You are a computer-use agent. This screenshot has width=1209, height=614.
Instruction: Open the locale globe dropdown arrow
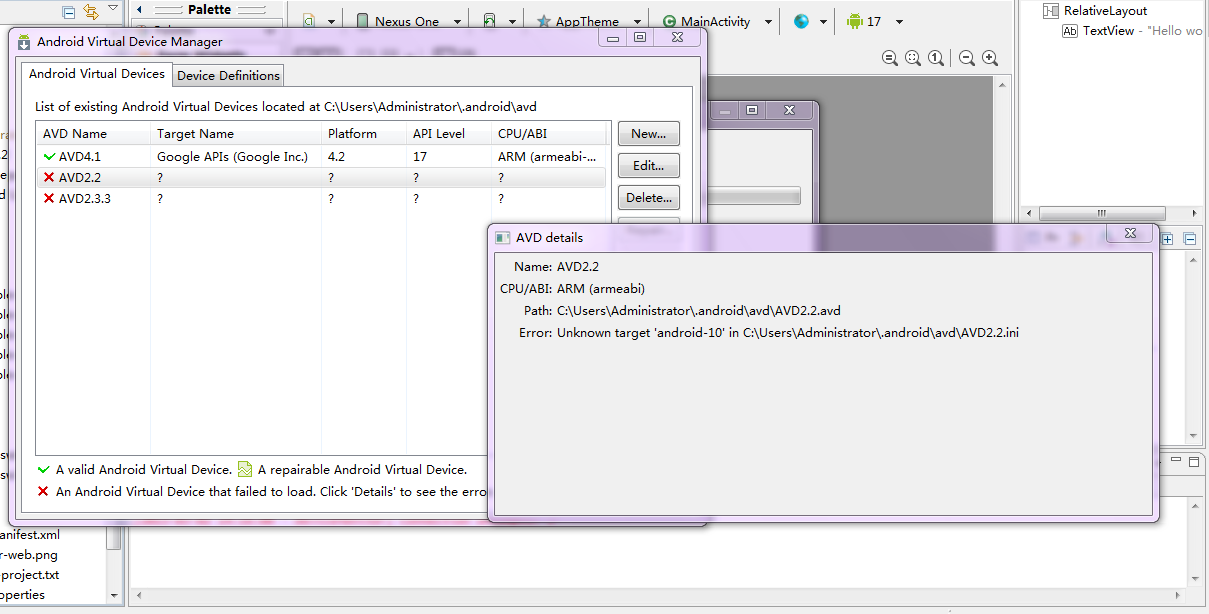824,22
